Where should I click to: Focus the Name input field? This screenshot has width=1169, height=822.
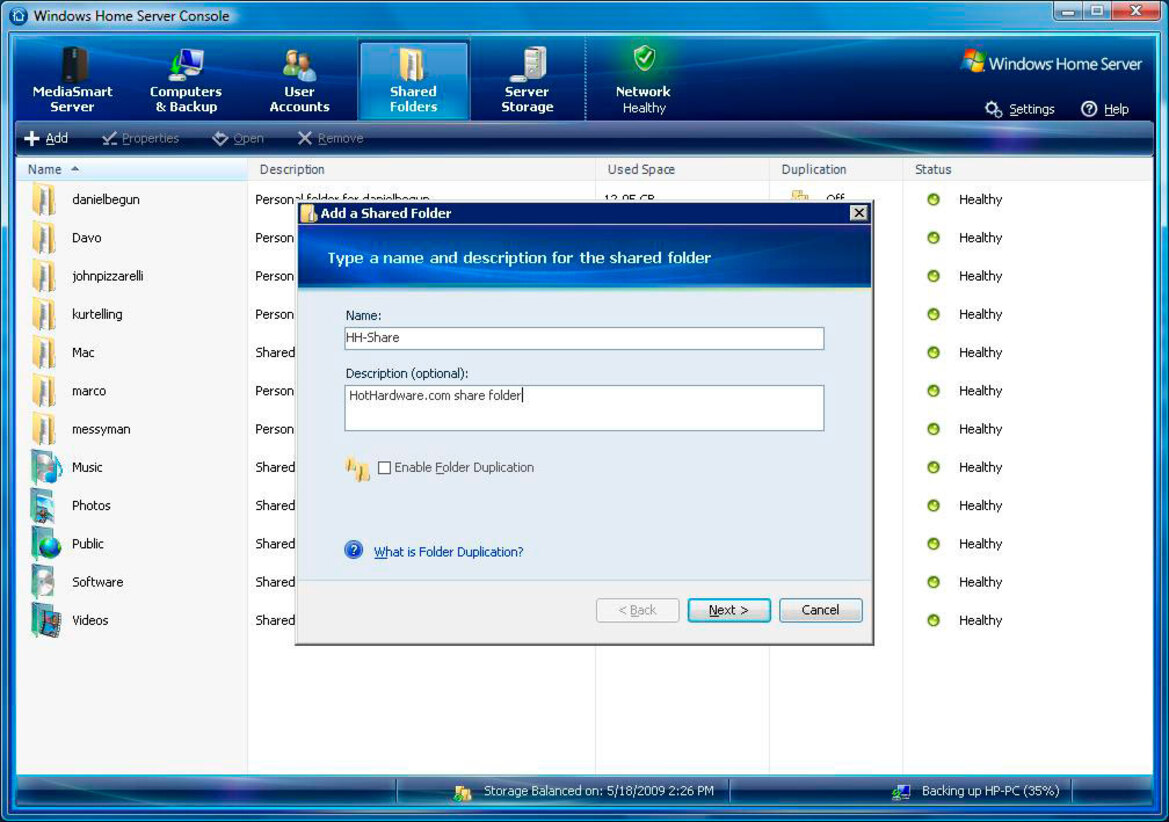(584, 338)
